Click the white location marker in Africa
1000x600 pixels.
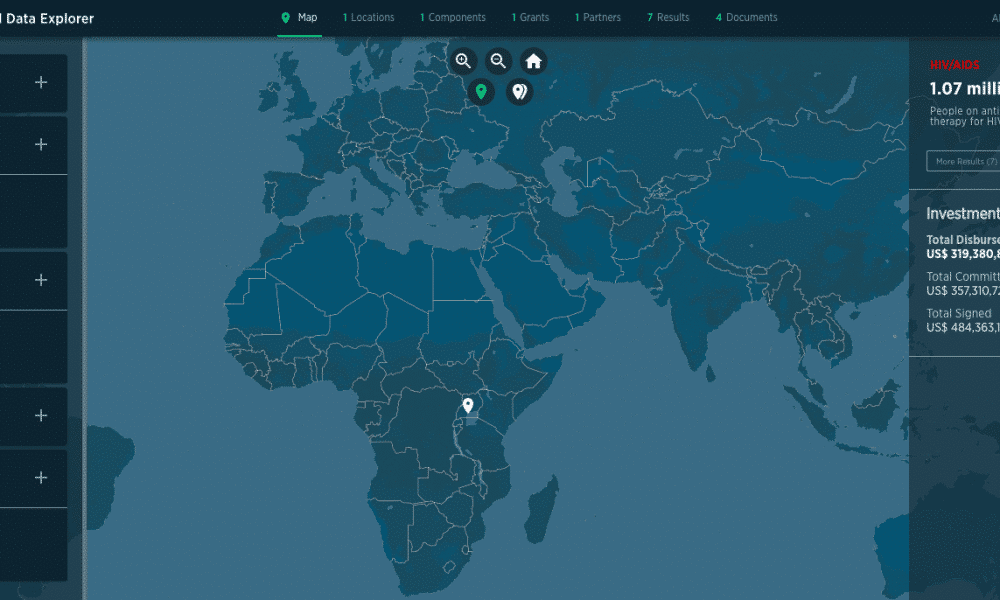click(x=467, y=406)
